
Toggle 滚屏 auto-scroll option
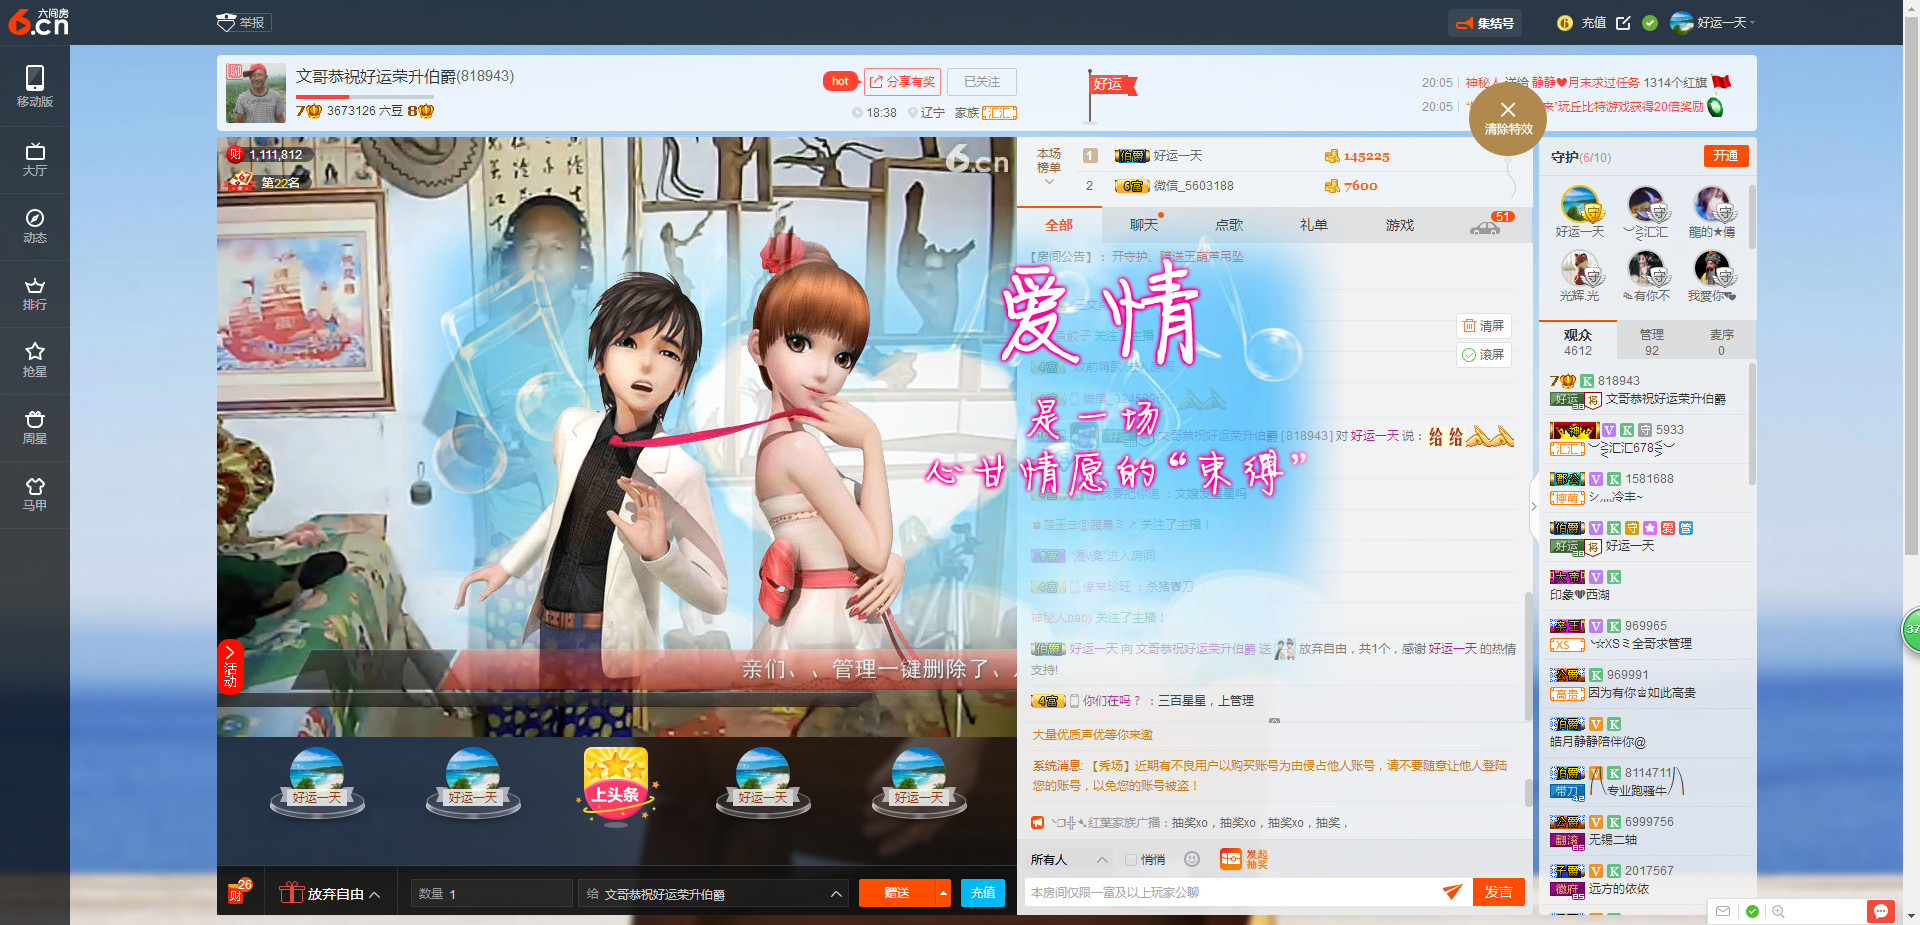point(1484,355)
